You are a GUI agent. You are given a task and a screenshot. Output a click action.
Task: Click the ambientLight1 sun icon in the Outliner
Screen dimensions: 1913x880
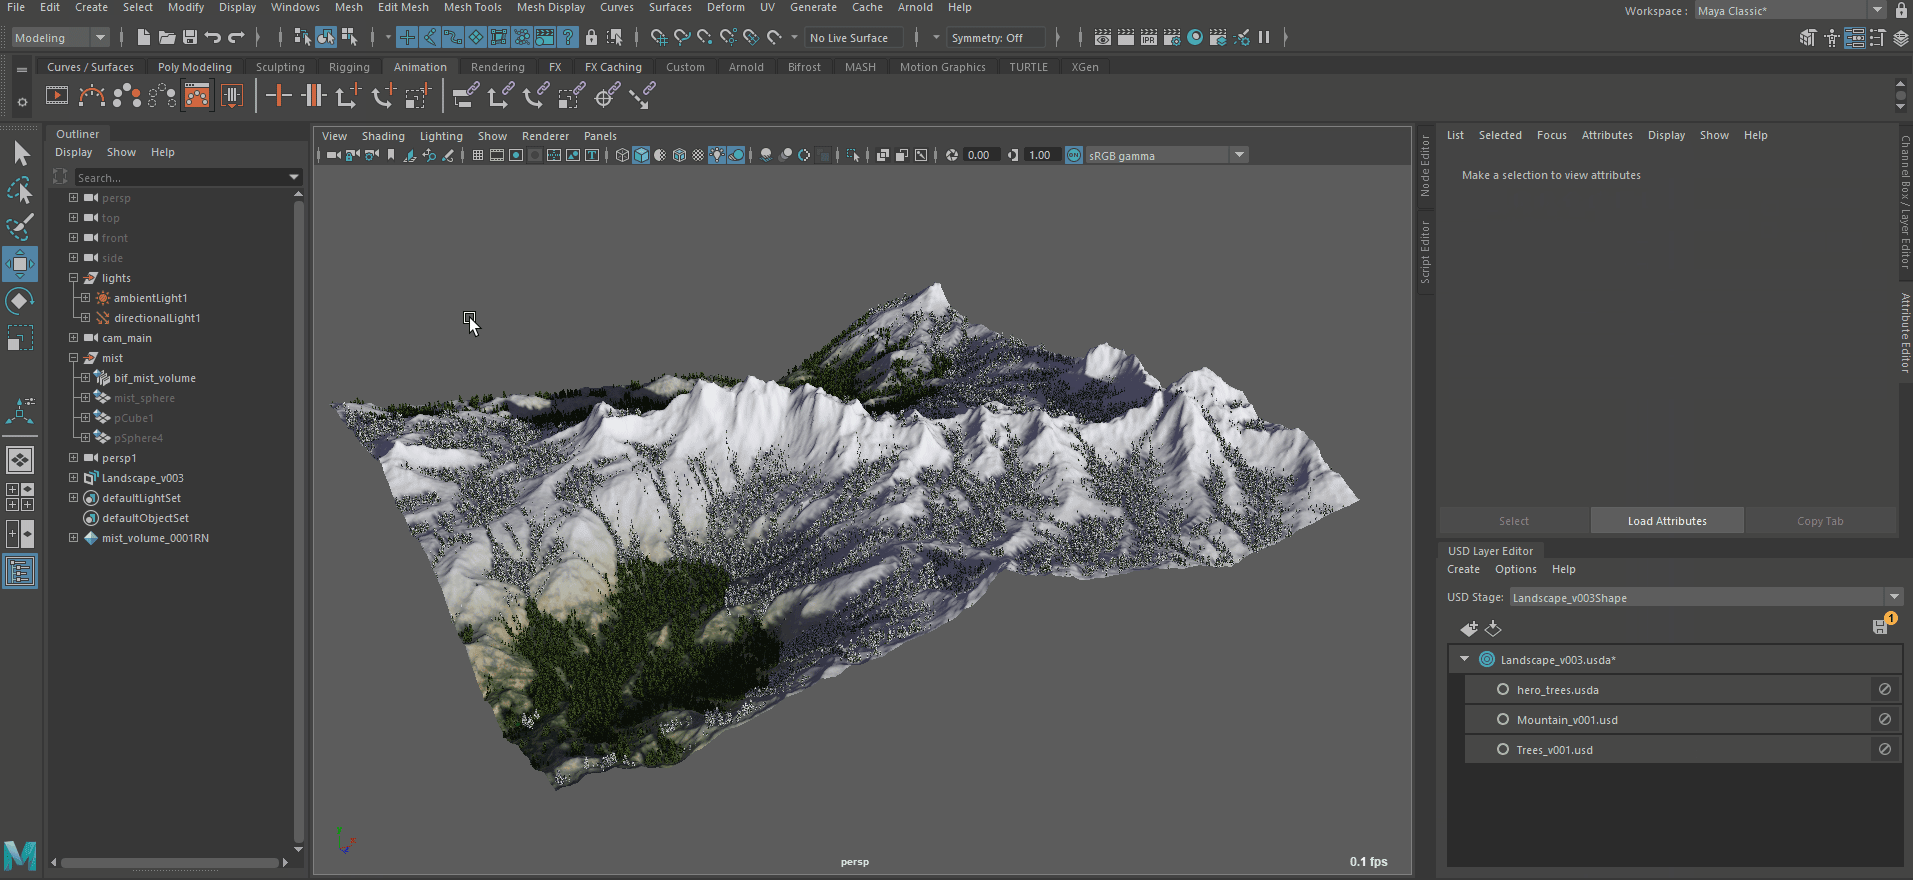103,298
